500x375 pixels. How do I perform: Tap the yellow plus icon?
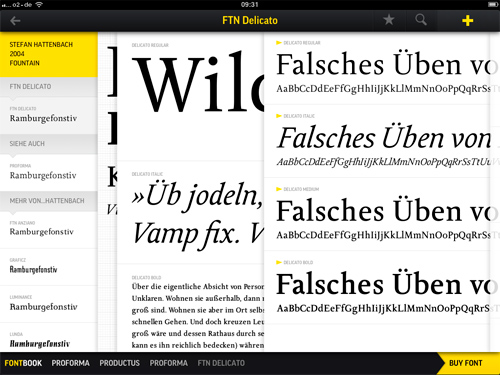pos(467,21)
